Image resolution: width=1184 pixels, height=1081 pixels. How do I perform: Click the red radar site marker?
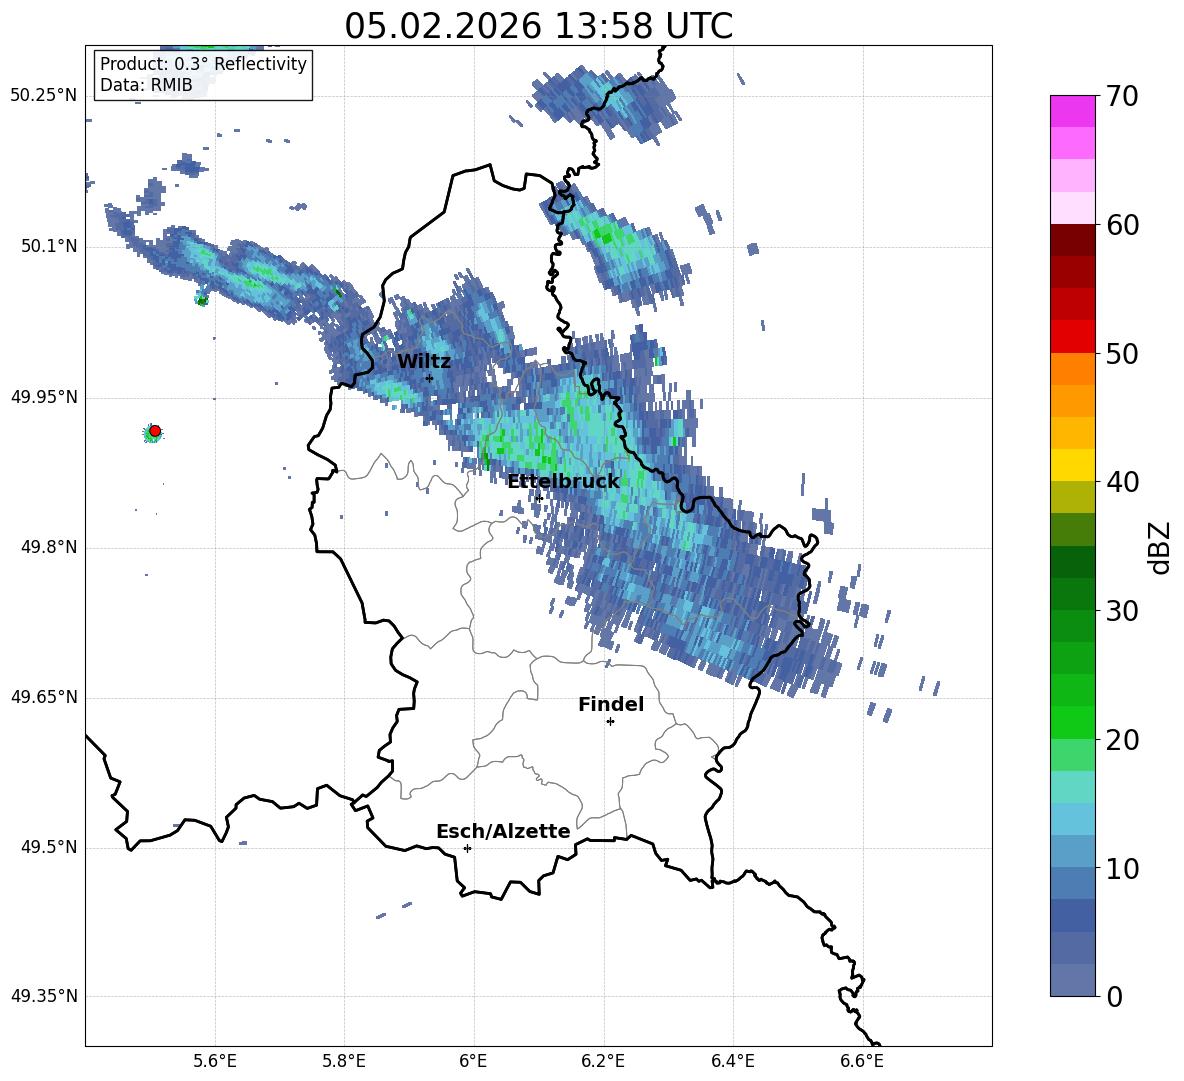click(x=155, y=431)
